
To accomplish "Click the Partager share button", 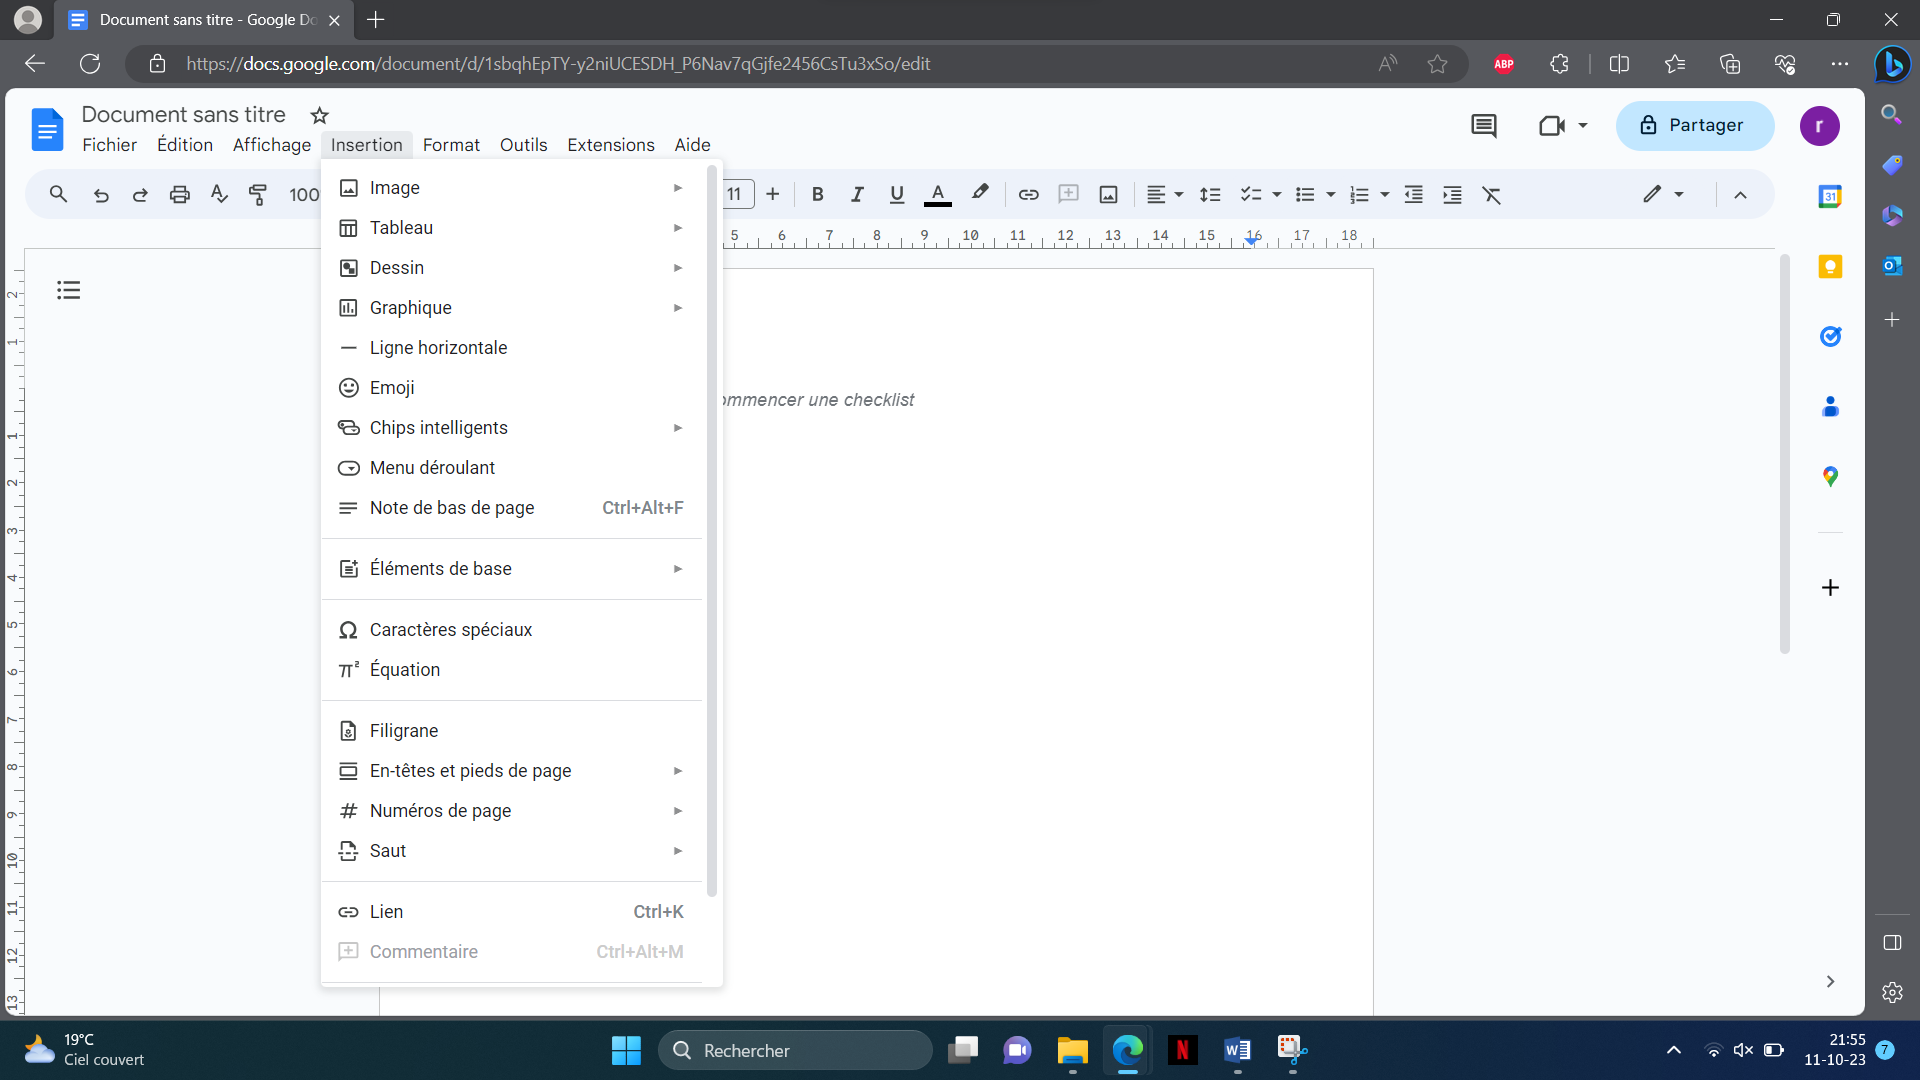I will pos(1695,126).
